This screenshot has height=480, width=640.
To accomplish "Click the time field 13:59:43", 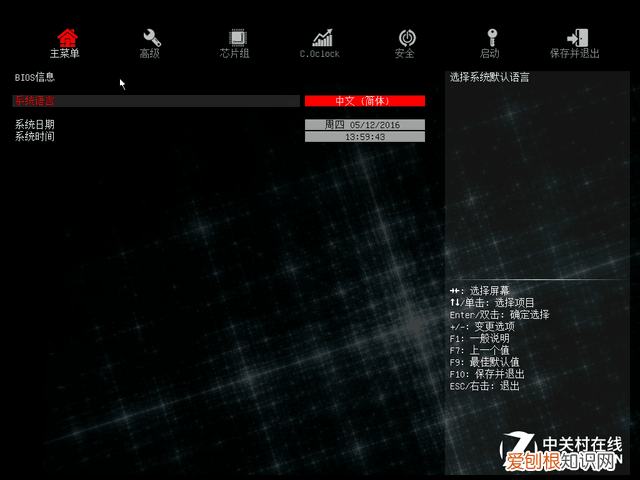I will 364,137.
